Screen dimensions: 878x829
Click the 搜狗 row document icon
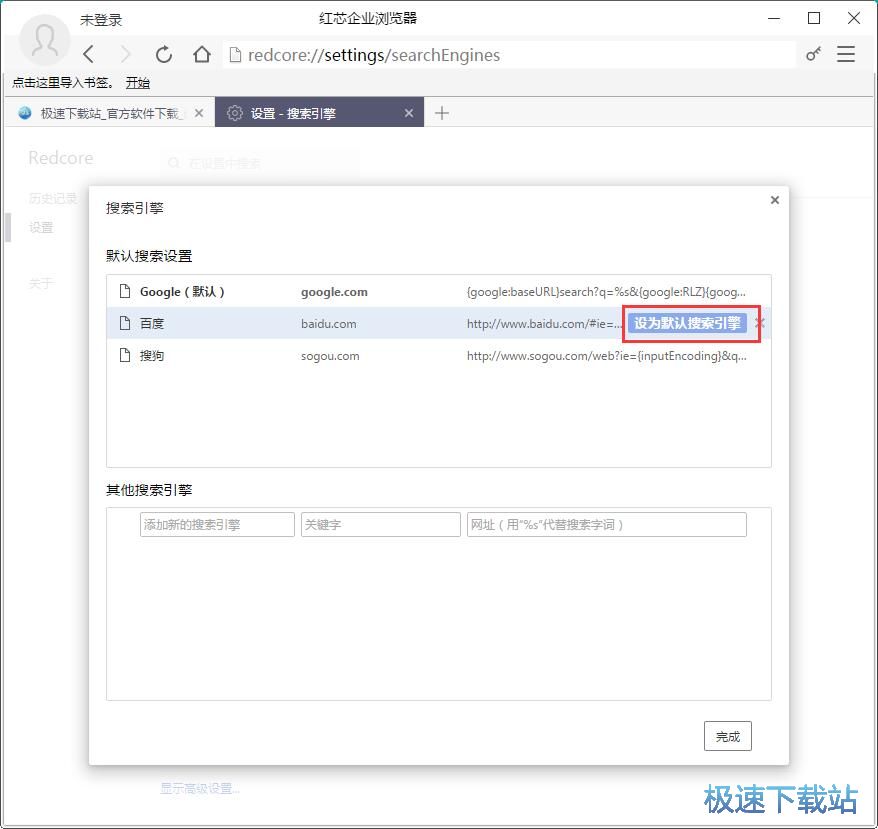[125, 355]
